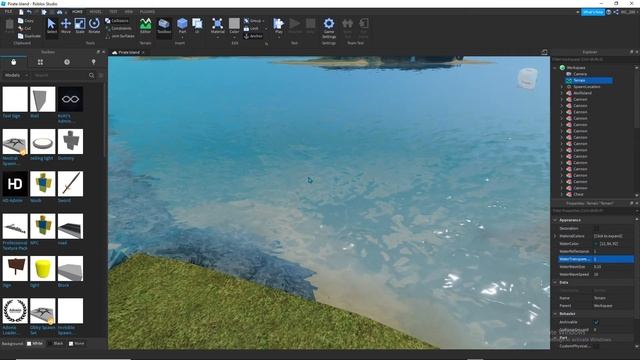Open Toolbox Creations lightbulb tab icon
This screenshot has height=360, width=640.
(x=93, y=62)
